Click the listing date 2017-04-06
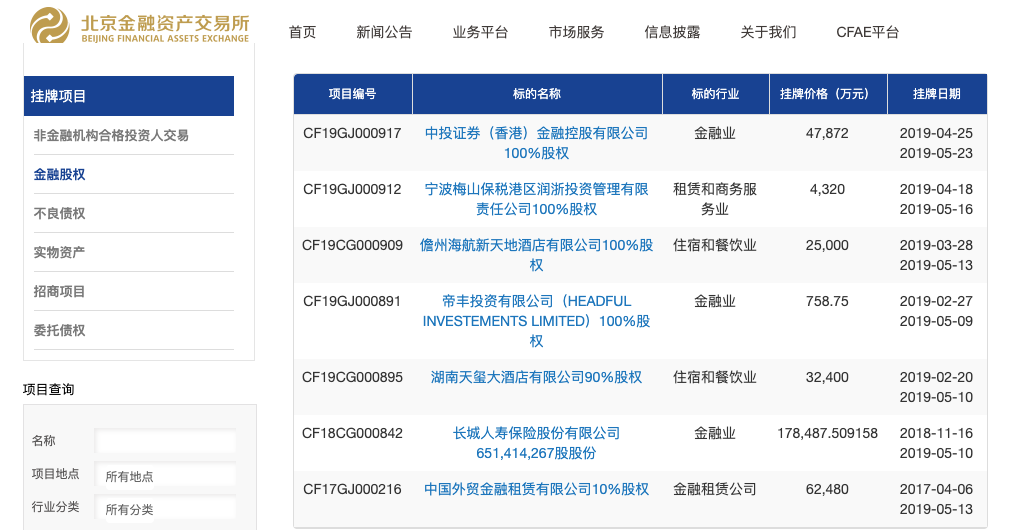The image size is (1017, 530). click(x=936, y=489)
